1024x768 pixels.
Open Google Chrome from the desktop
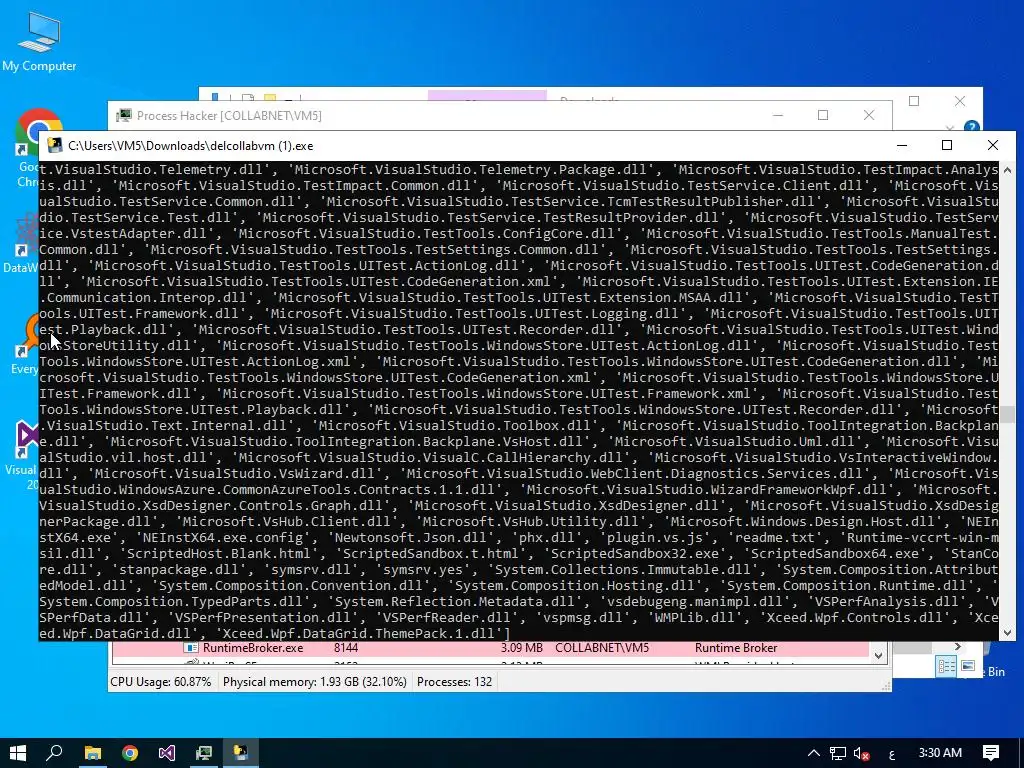pos(27,149)
